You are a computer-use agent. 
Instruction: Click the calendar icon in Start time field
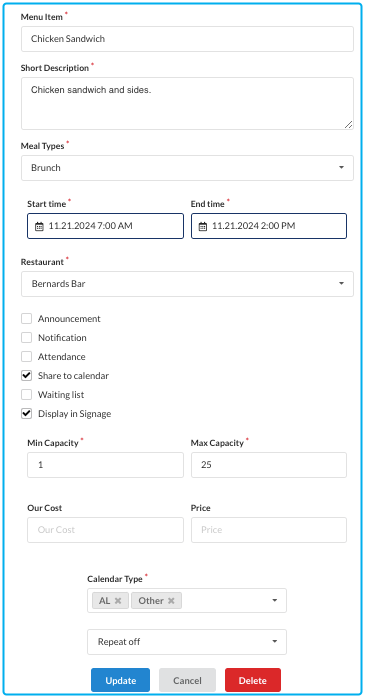tap(39, 227)
